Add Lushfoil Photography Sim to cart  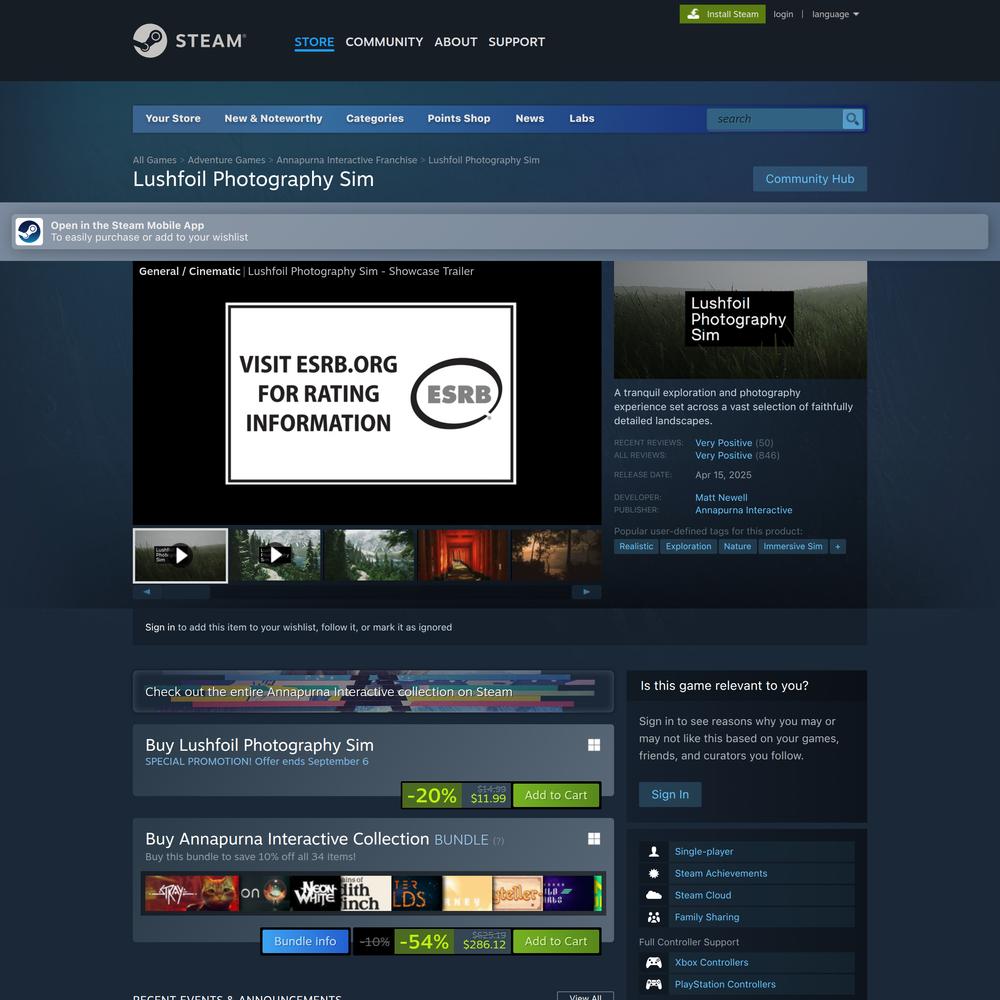click(x=555, y=795)
